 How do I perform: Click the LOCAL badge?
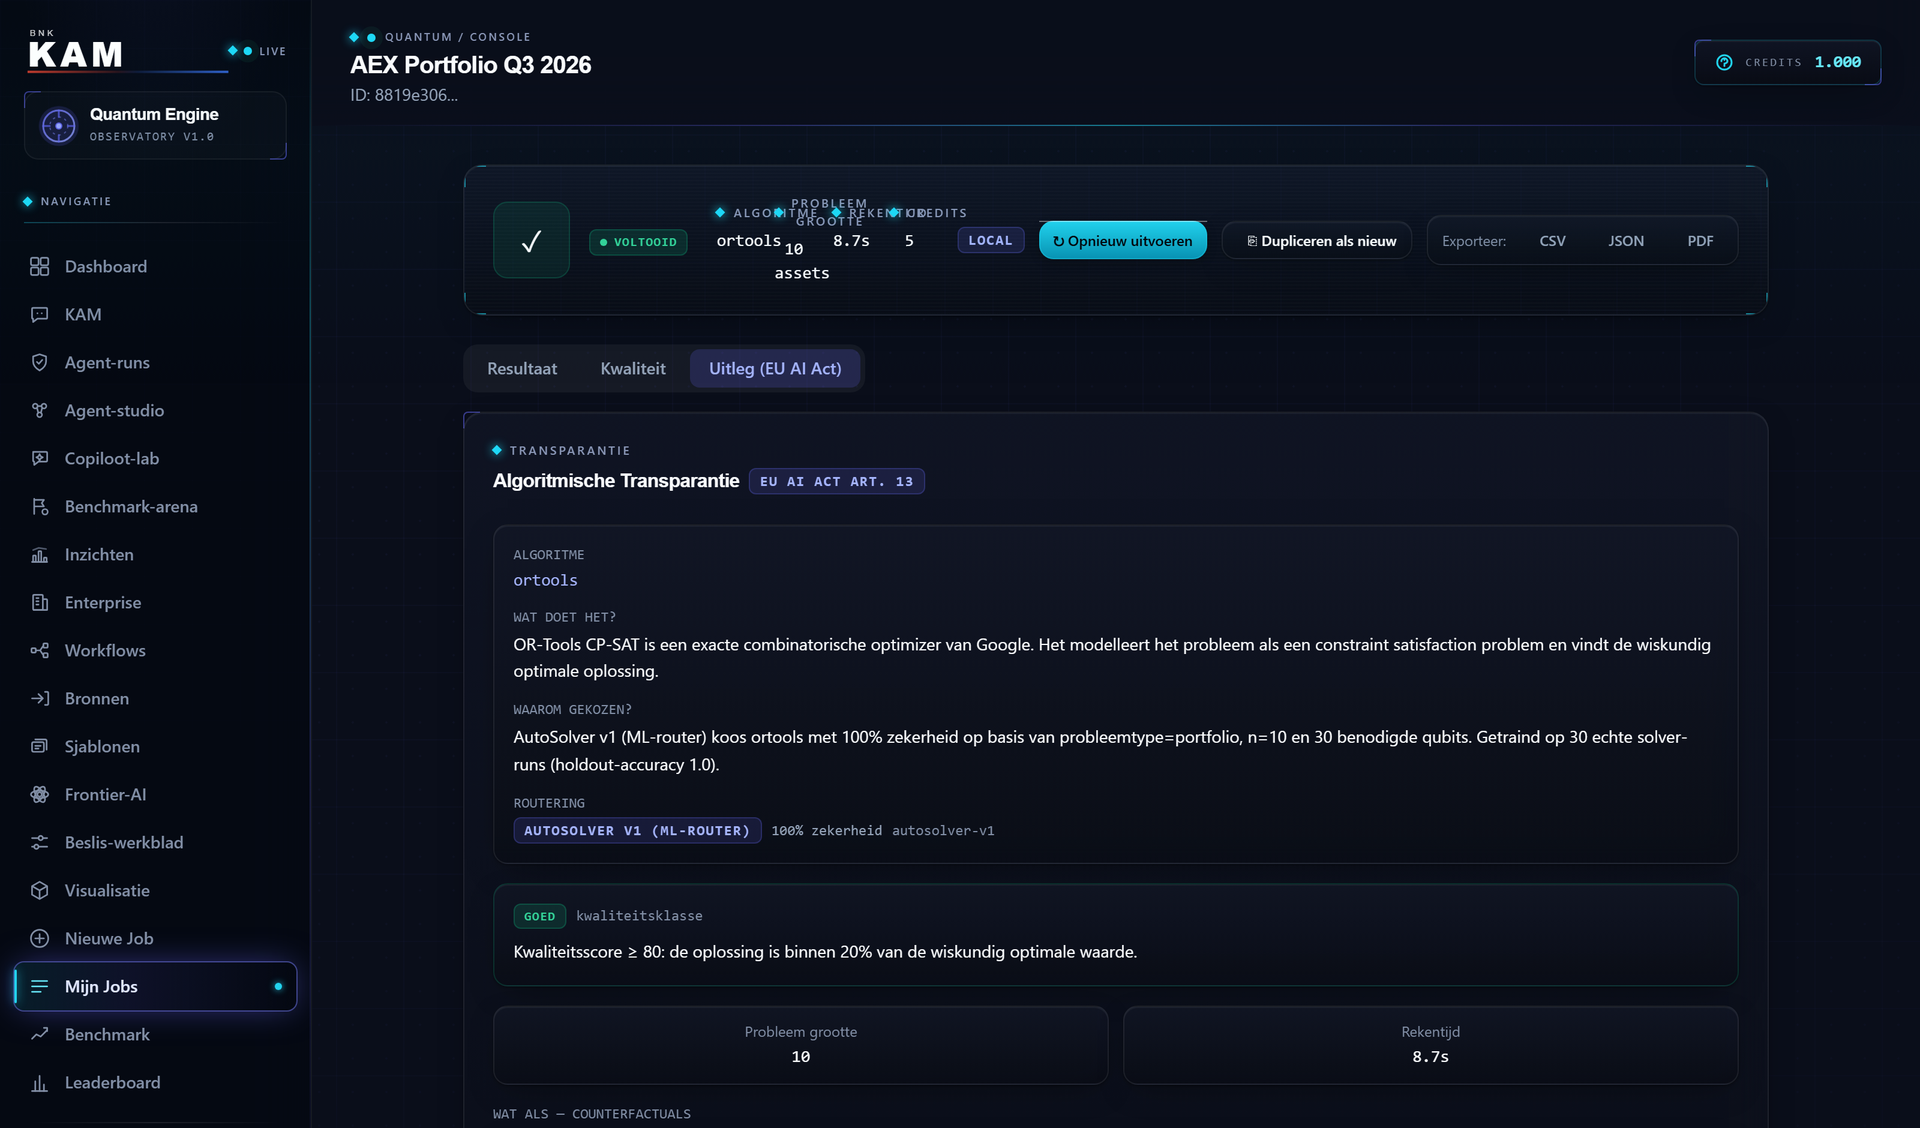990,241
